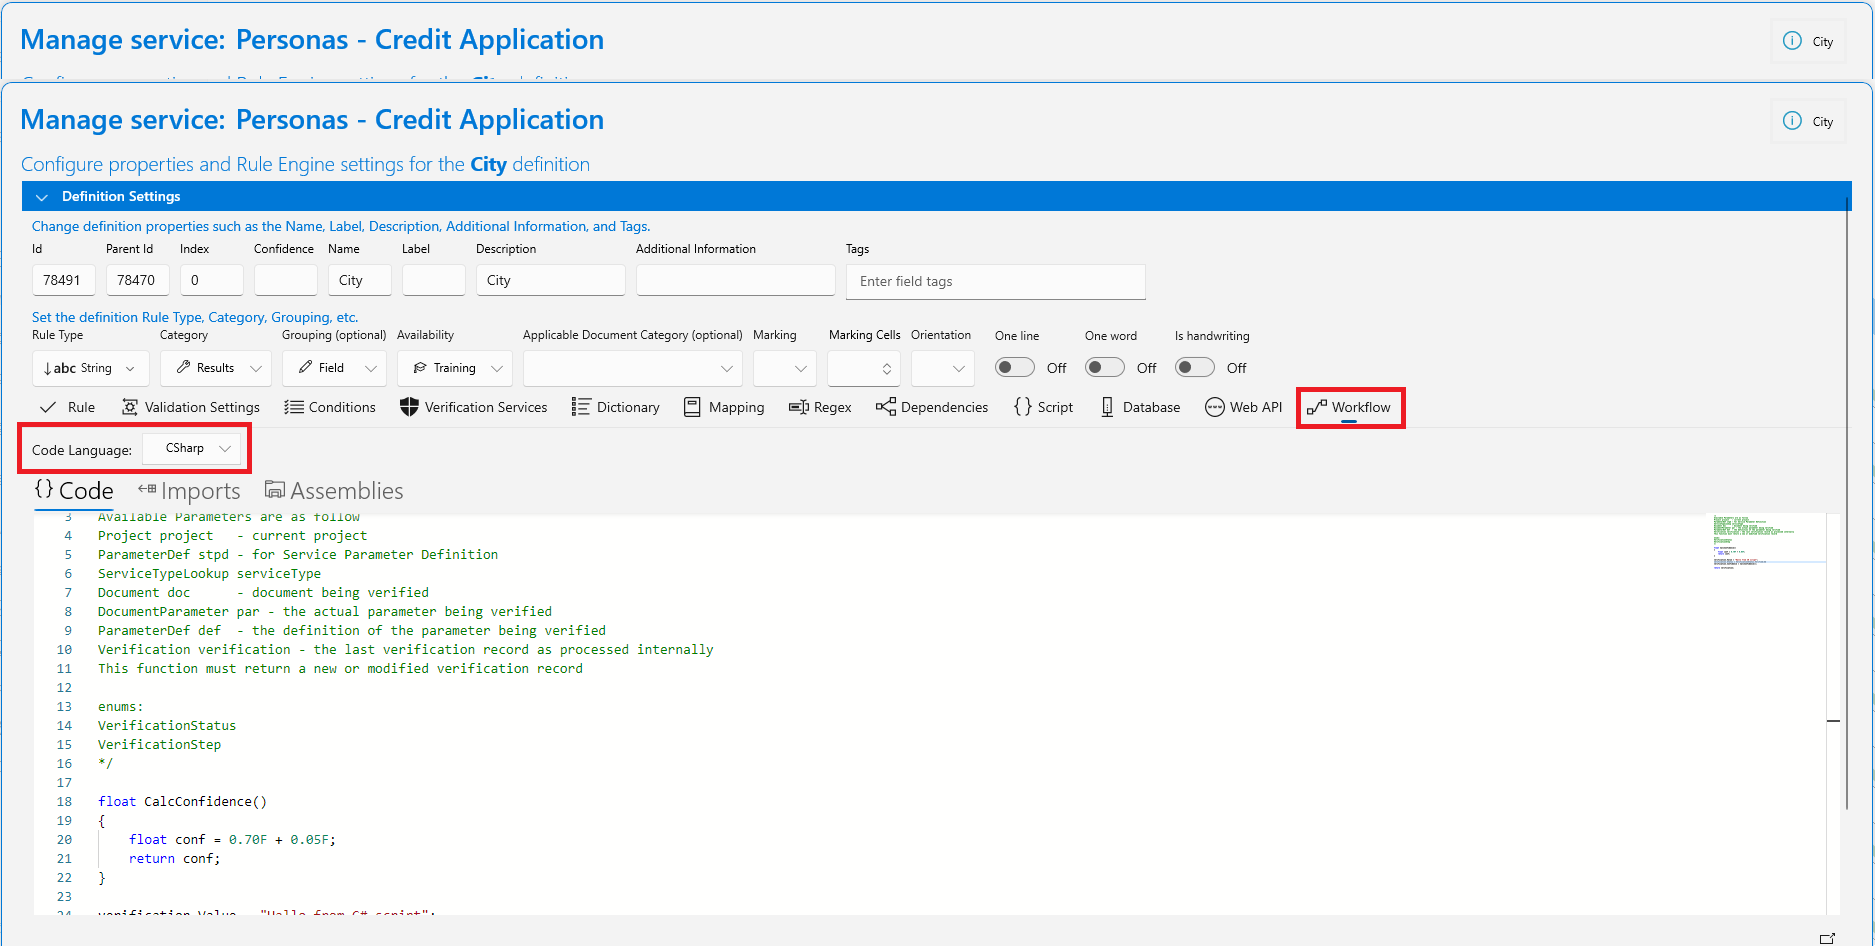This screenshot has height=946, width=1875.
Task: Open the Orientation dropdown
Action: point(943,368)
